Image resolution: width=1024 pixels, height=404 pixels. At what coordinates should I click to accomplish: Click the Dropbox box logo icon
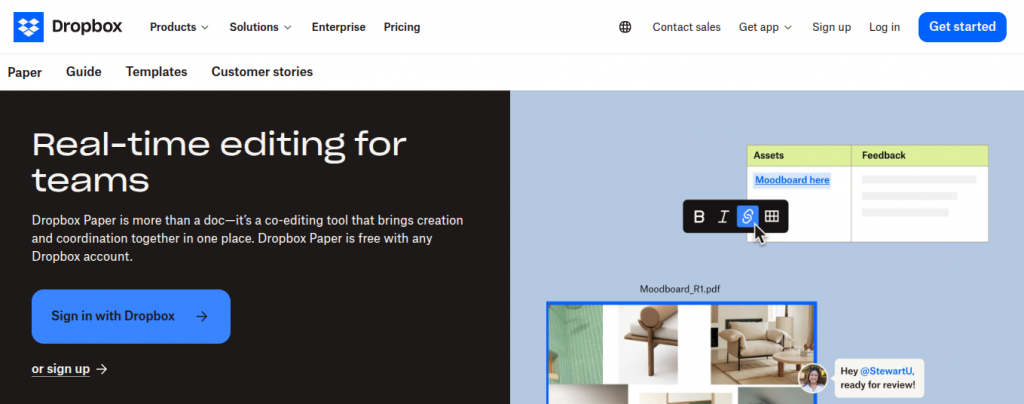[29, 27]
